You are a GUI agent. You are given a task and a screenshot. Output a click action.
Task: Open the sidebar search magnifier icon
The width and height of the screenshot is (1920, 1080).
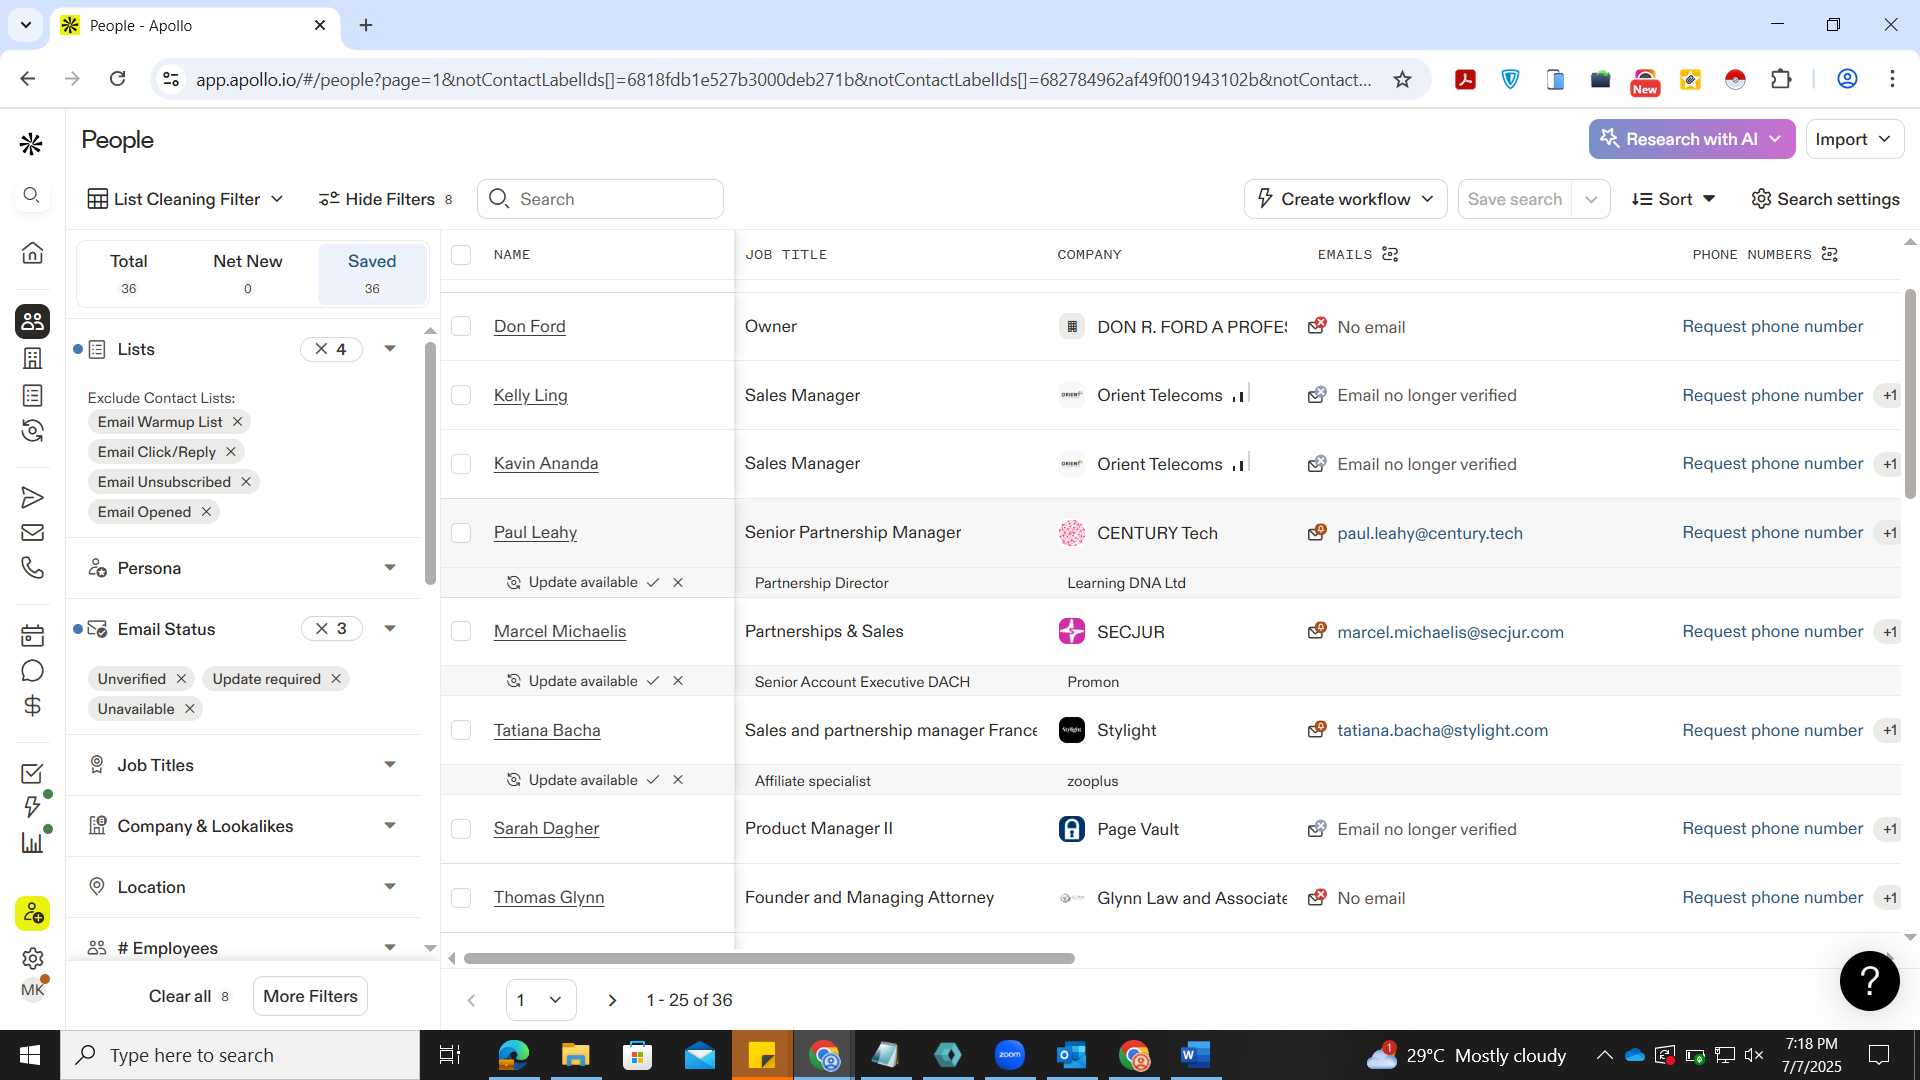coord(31,196)
